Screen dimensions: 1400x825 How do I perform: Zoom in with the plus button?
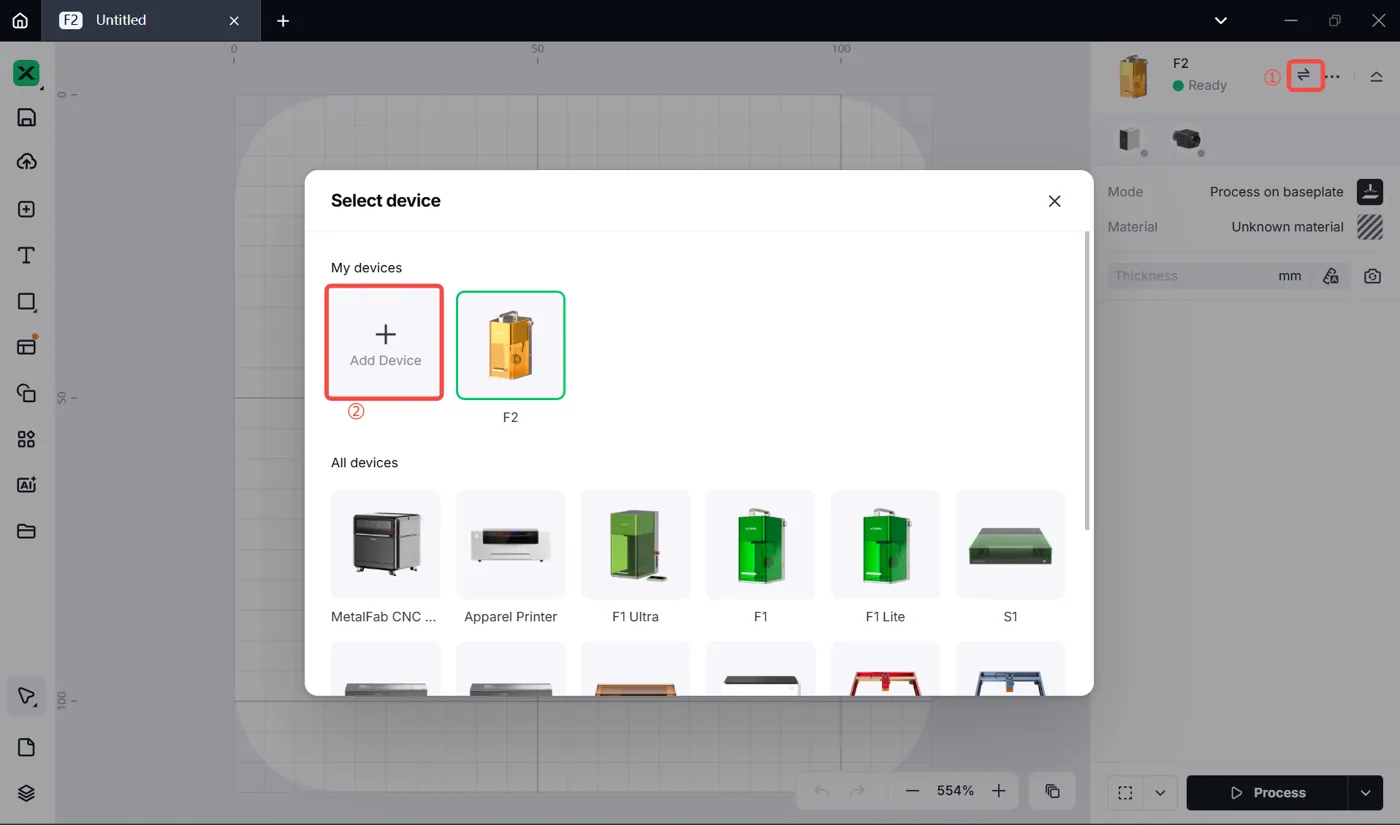999,791
